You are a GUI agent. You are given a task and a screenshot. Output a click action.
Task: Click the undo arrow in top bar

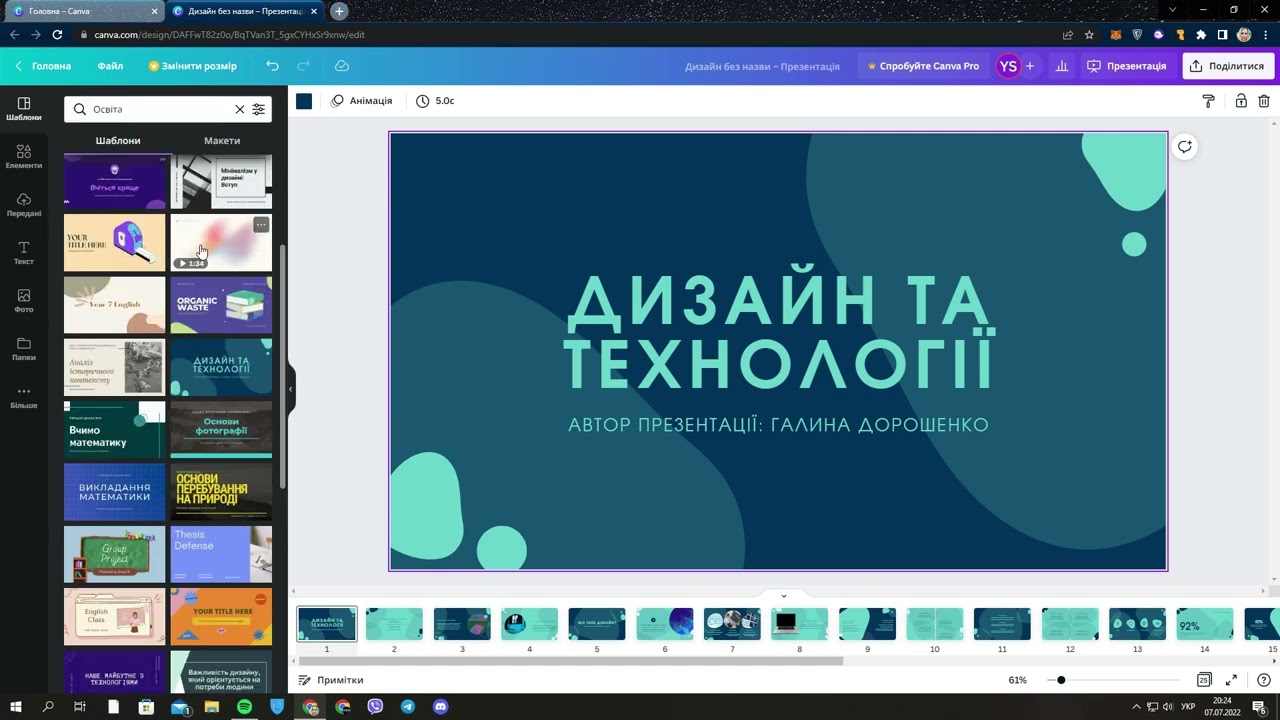coord(272,66)
